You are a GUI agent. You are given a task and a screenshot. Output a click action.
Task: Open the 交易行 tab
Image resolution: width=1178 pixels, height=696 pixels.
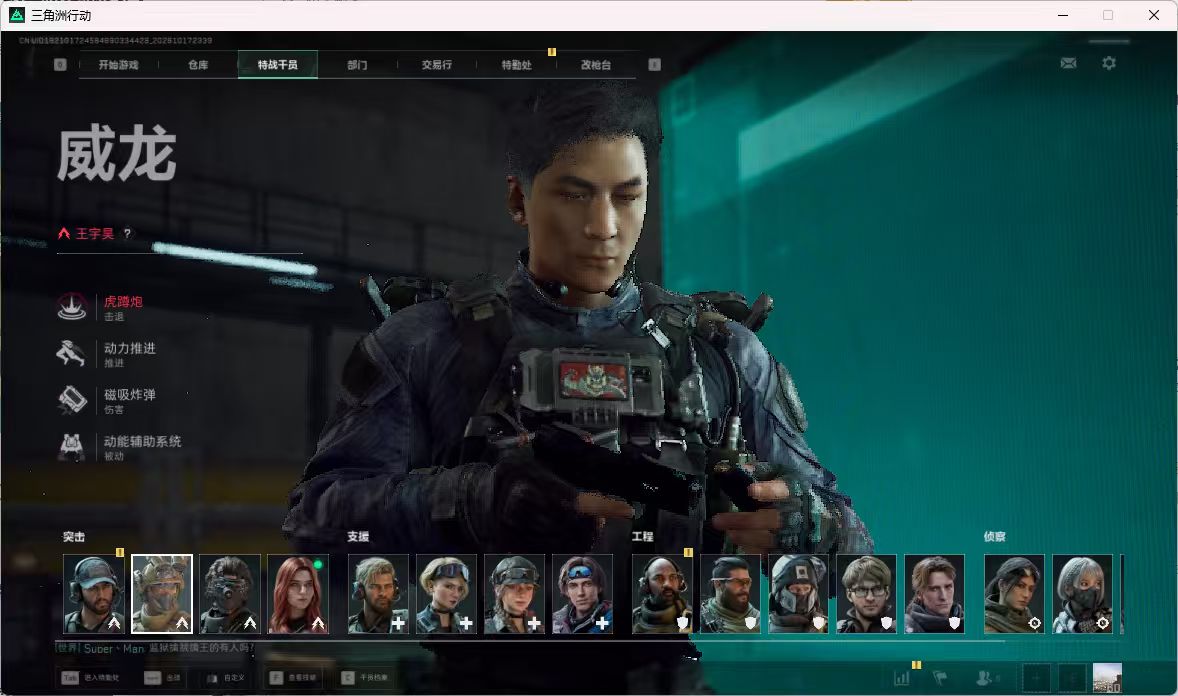[x=437, y=65]
